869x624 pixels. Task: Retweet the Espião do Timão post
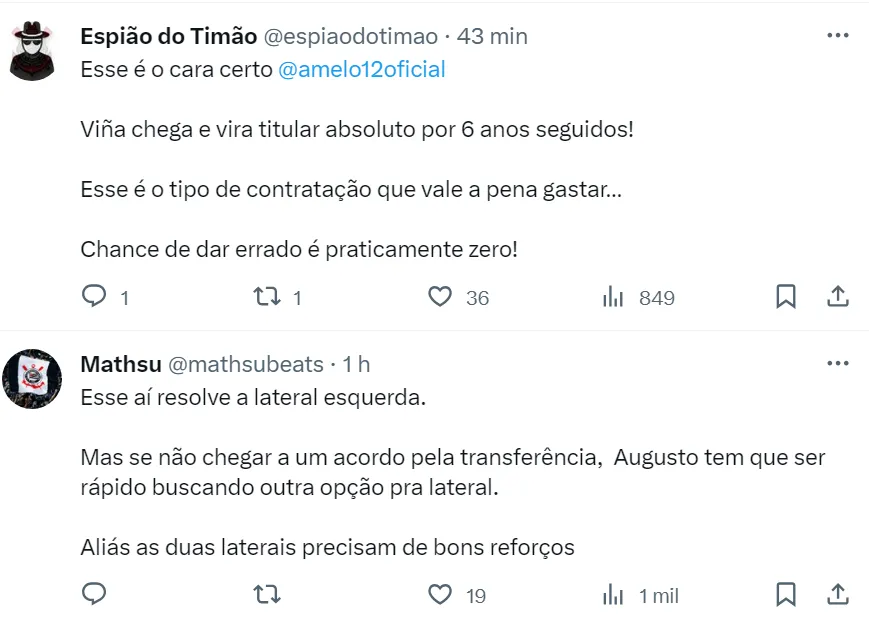(266, 297)
